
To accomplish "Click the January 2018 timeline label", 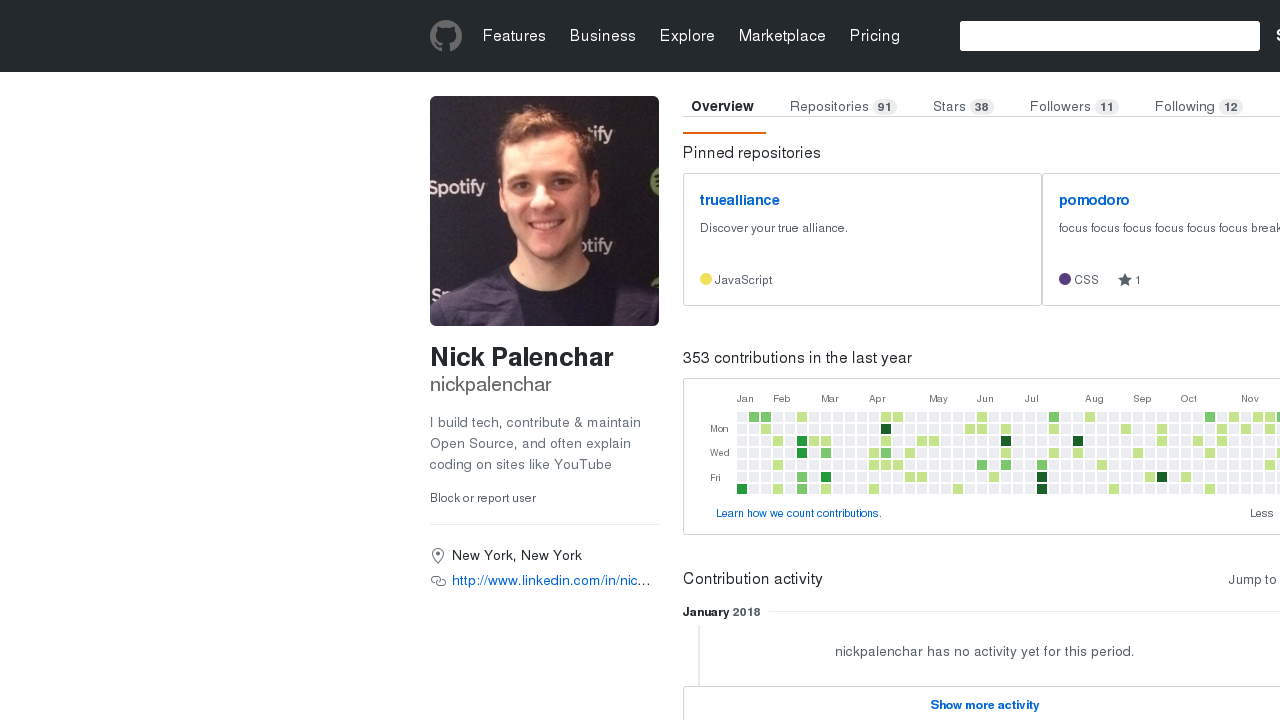I will (x=722, y=612).
